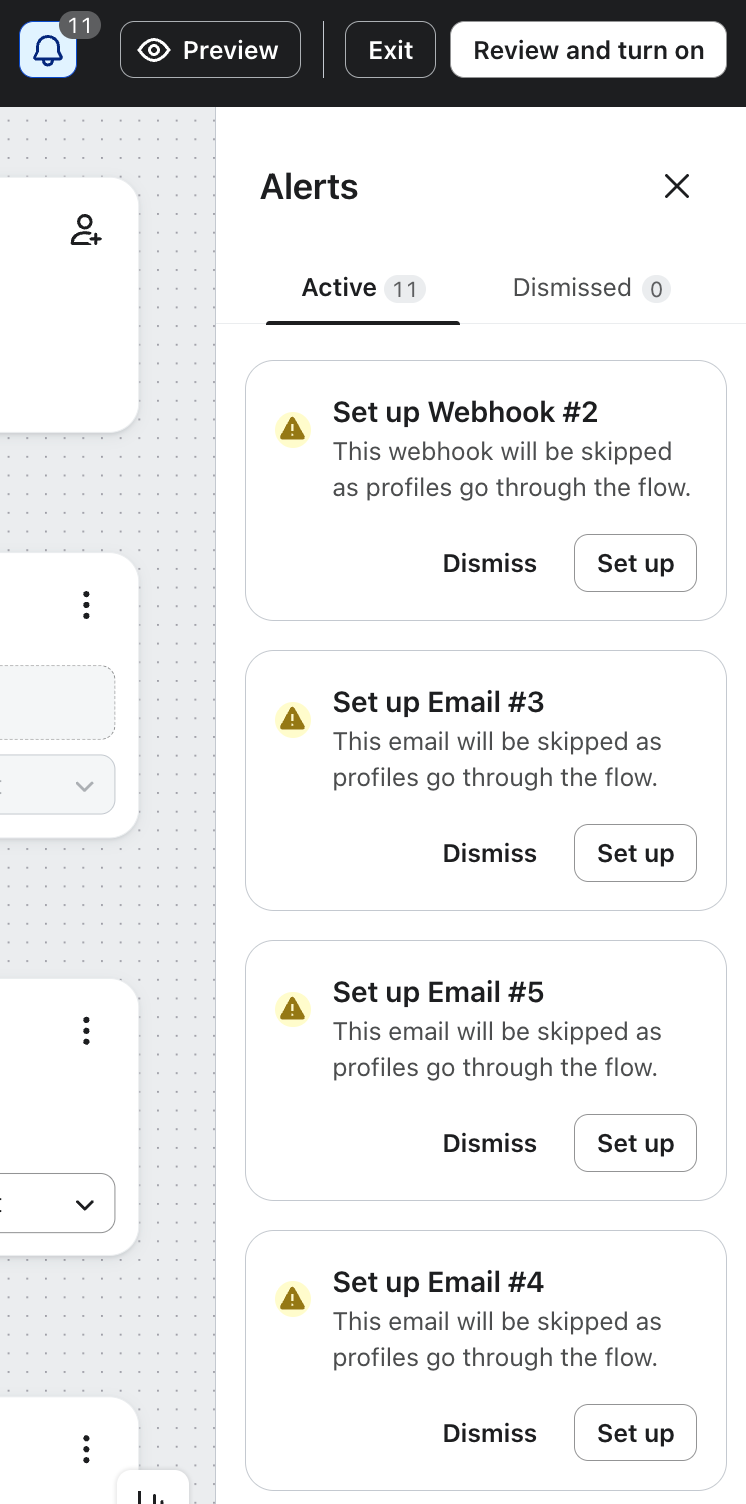Click Review and turn on button
This screenshot has width=746, height=1504.
tap(589, 50)
